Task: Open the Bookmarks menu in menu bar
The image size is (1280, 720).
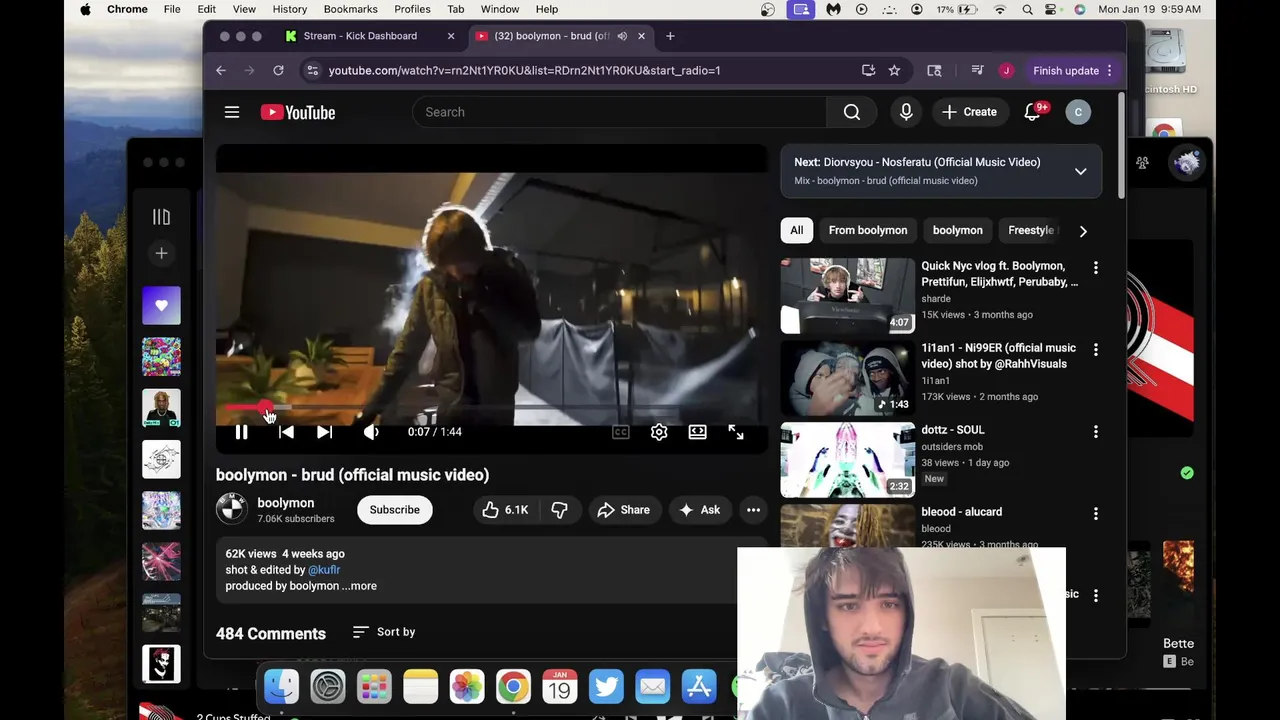Action: tap(351, 9)
